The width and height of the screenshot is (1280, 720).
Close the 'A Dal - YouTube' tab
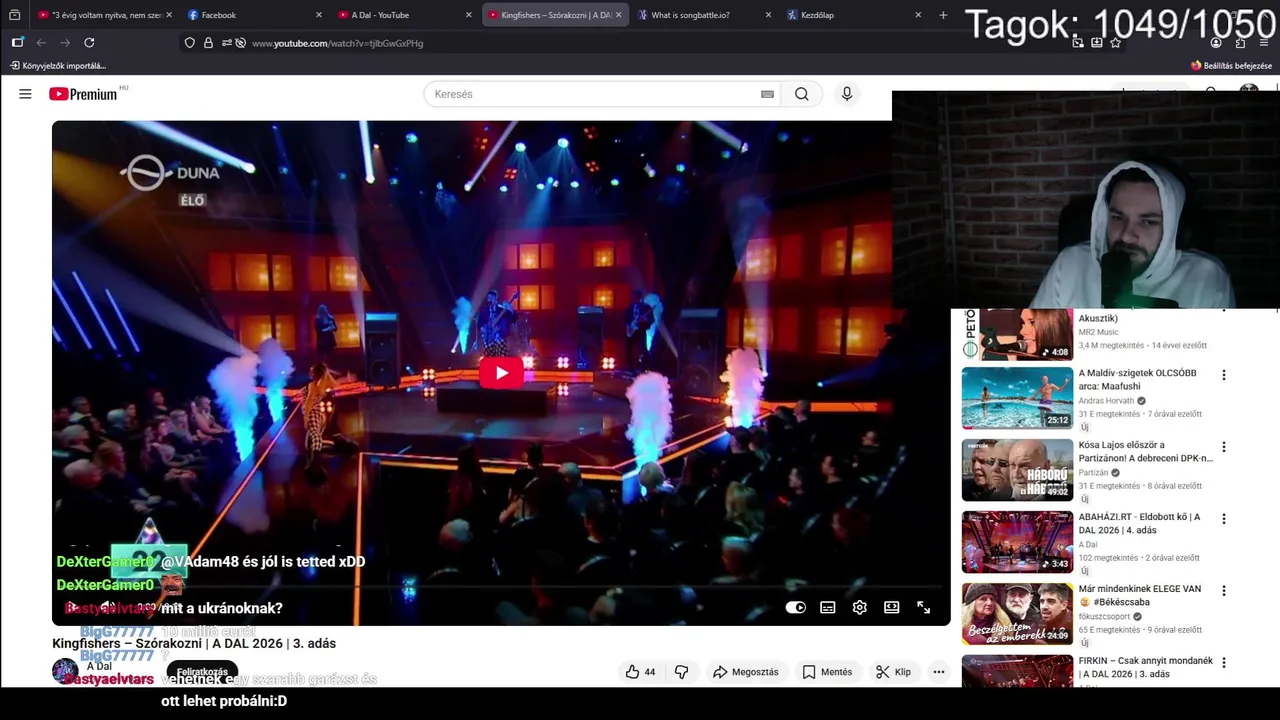pos(469,15)
